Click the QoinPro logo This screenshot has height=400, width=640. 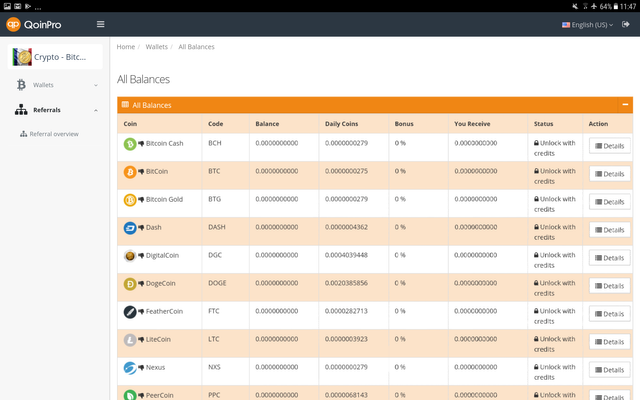(34, 24)
